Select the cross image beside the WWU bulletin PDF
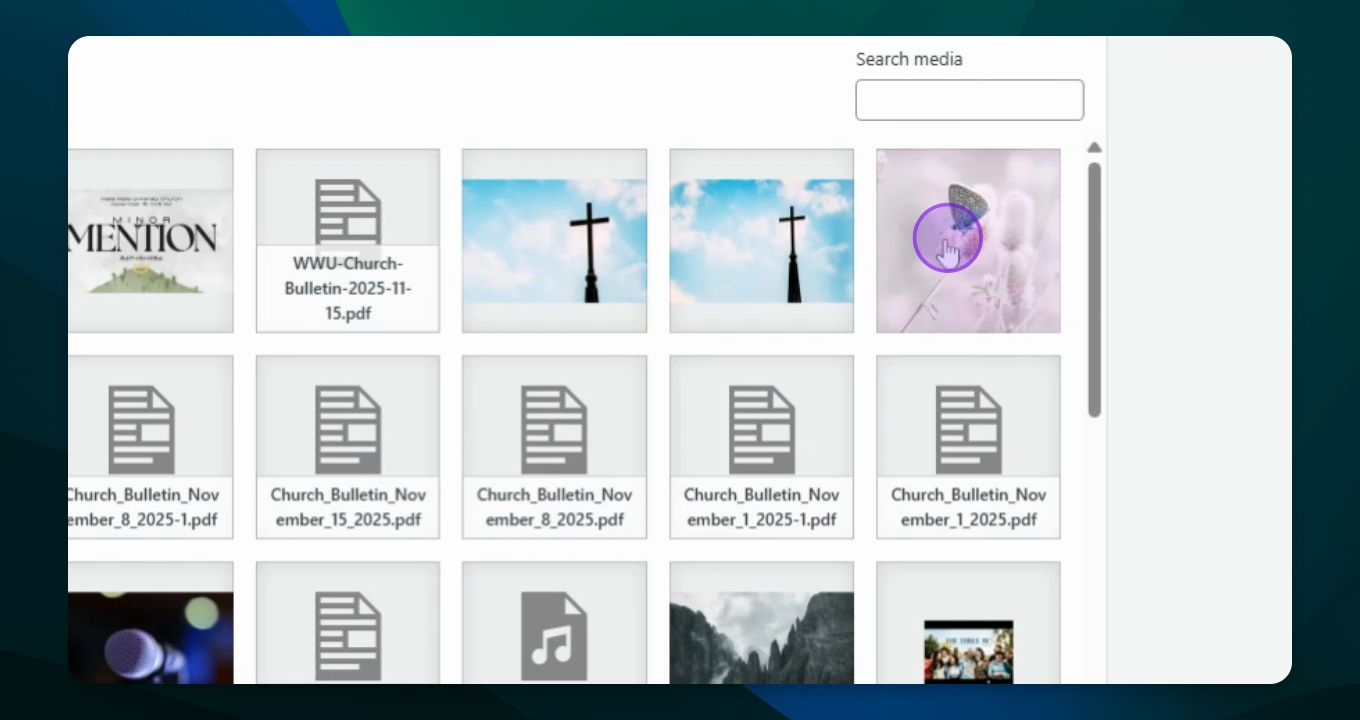The width and height of the screenshot is (1360, 720). coord(554,241)
